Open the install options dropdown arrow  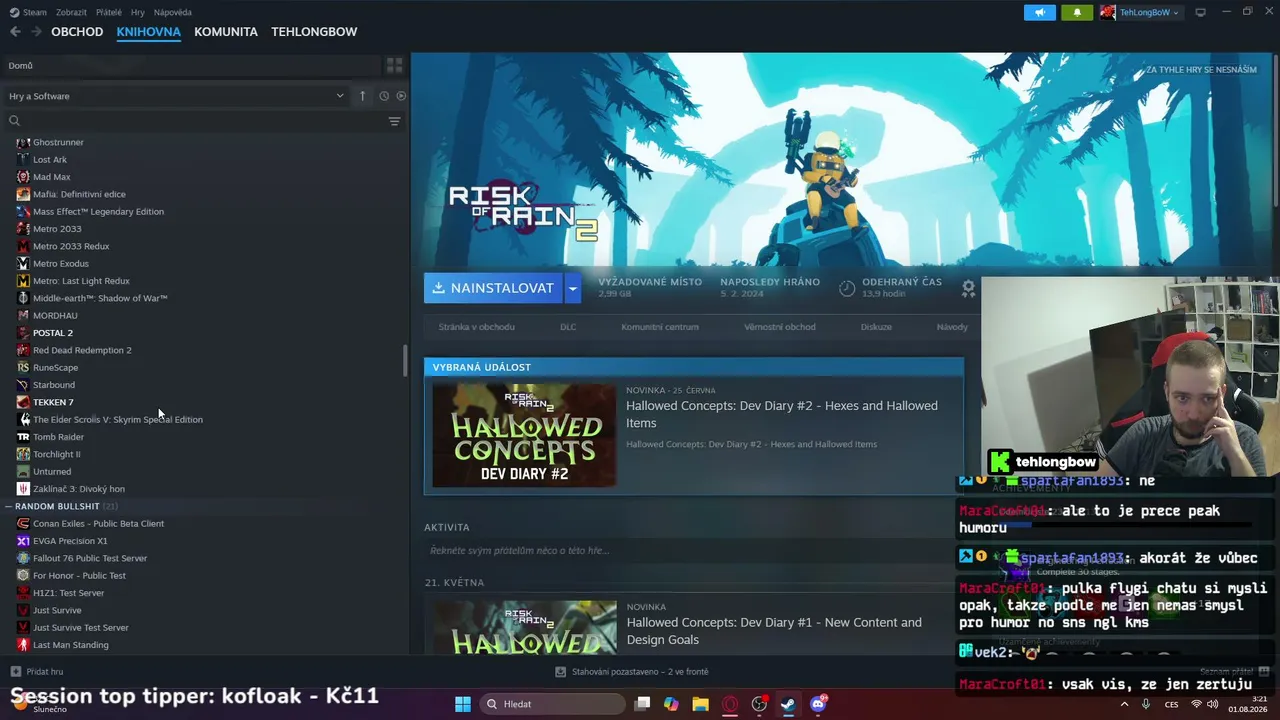click(572, 288)
